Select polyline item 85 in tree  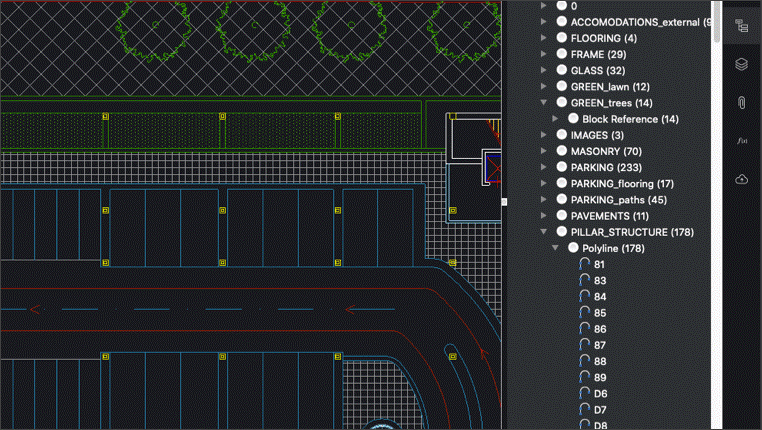point(600,313)
